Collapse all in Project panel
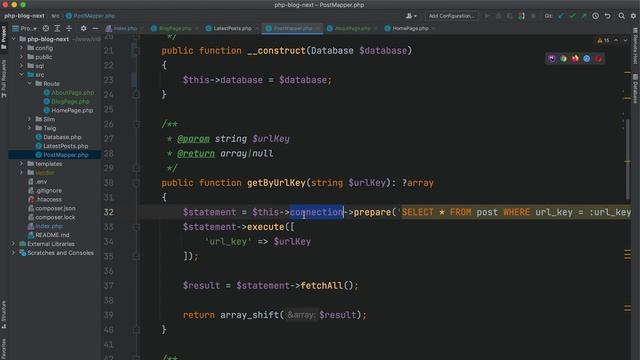The height and width of the screenshot is (360, 640). tap(69, 29)
